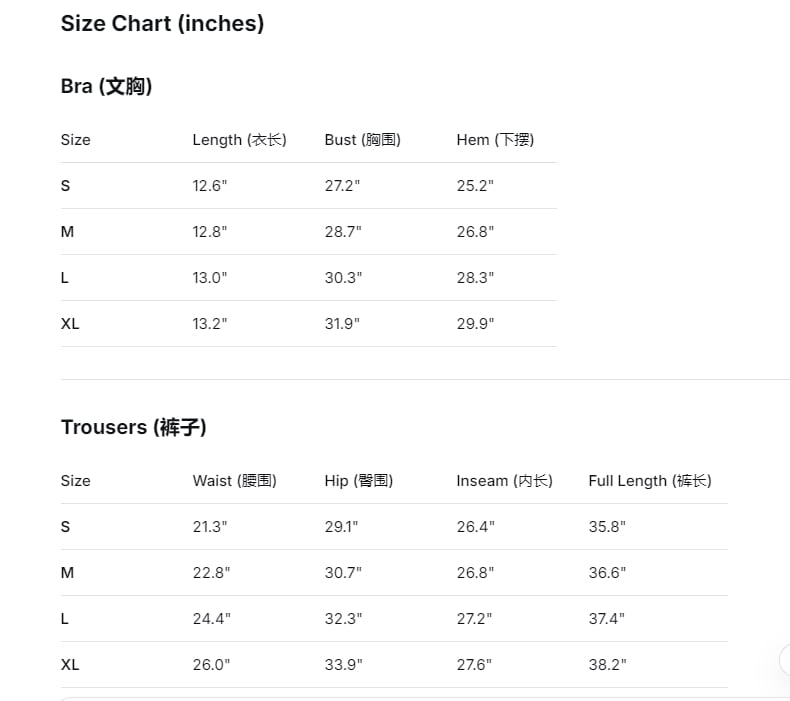Click the XL row label in Trousers table
The image size is (790, 701).
[70, 664]
